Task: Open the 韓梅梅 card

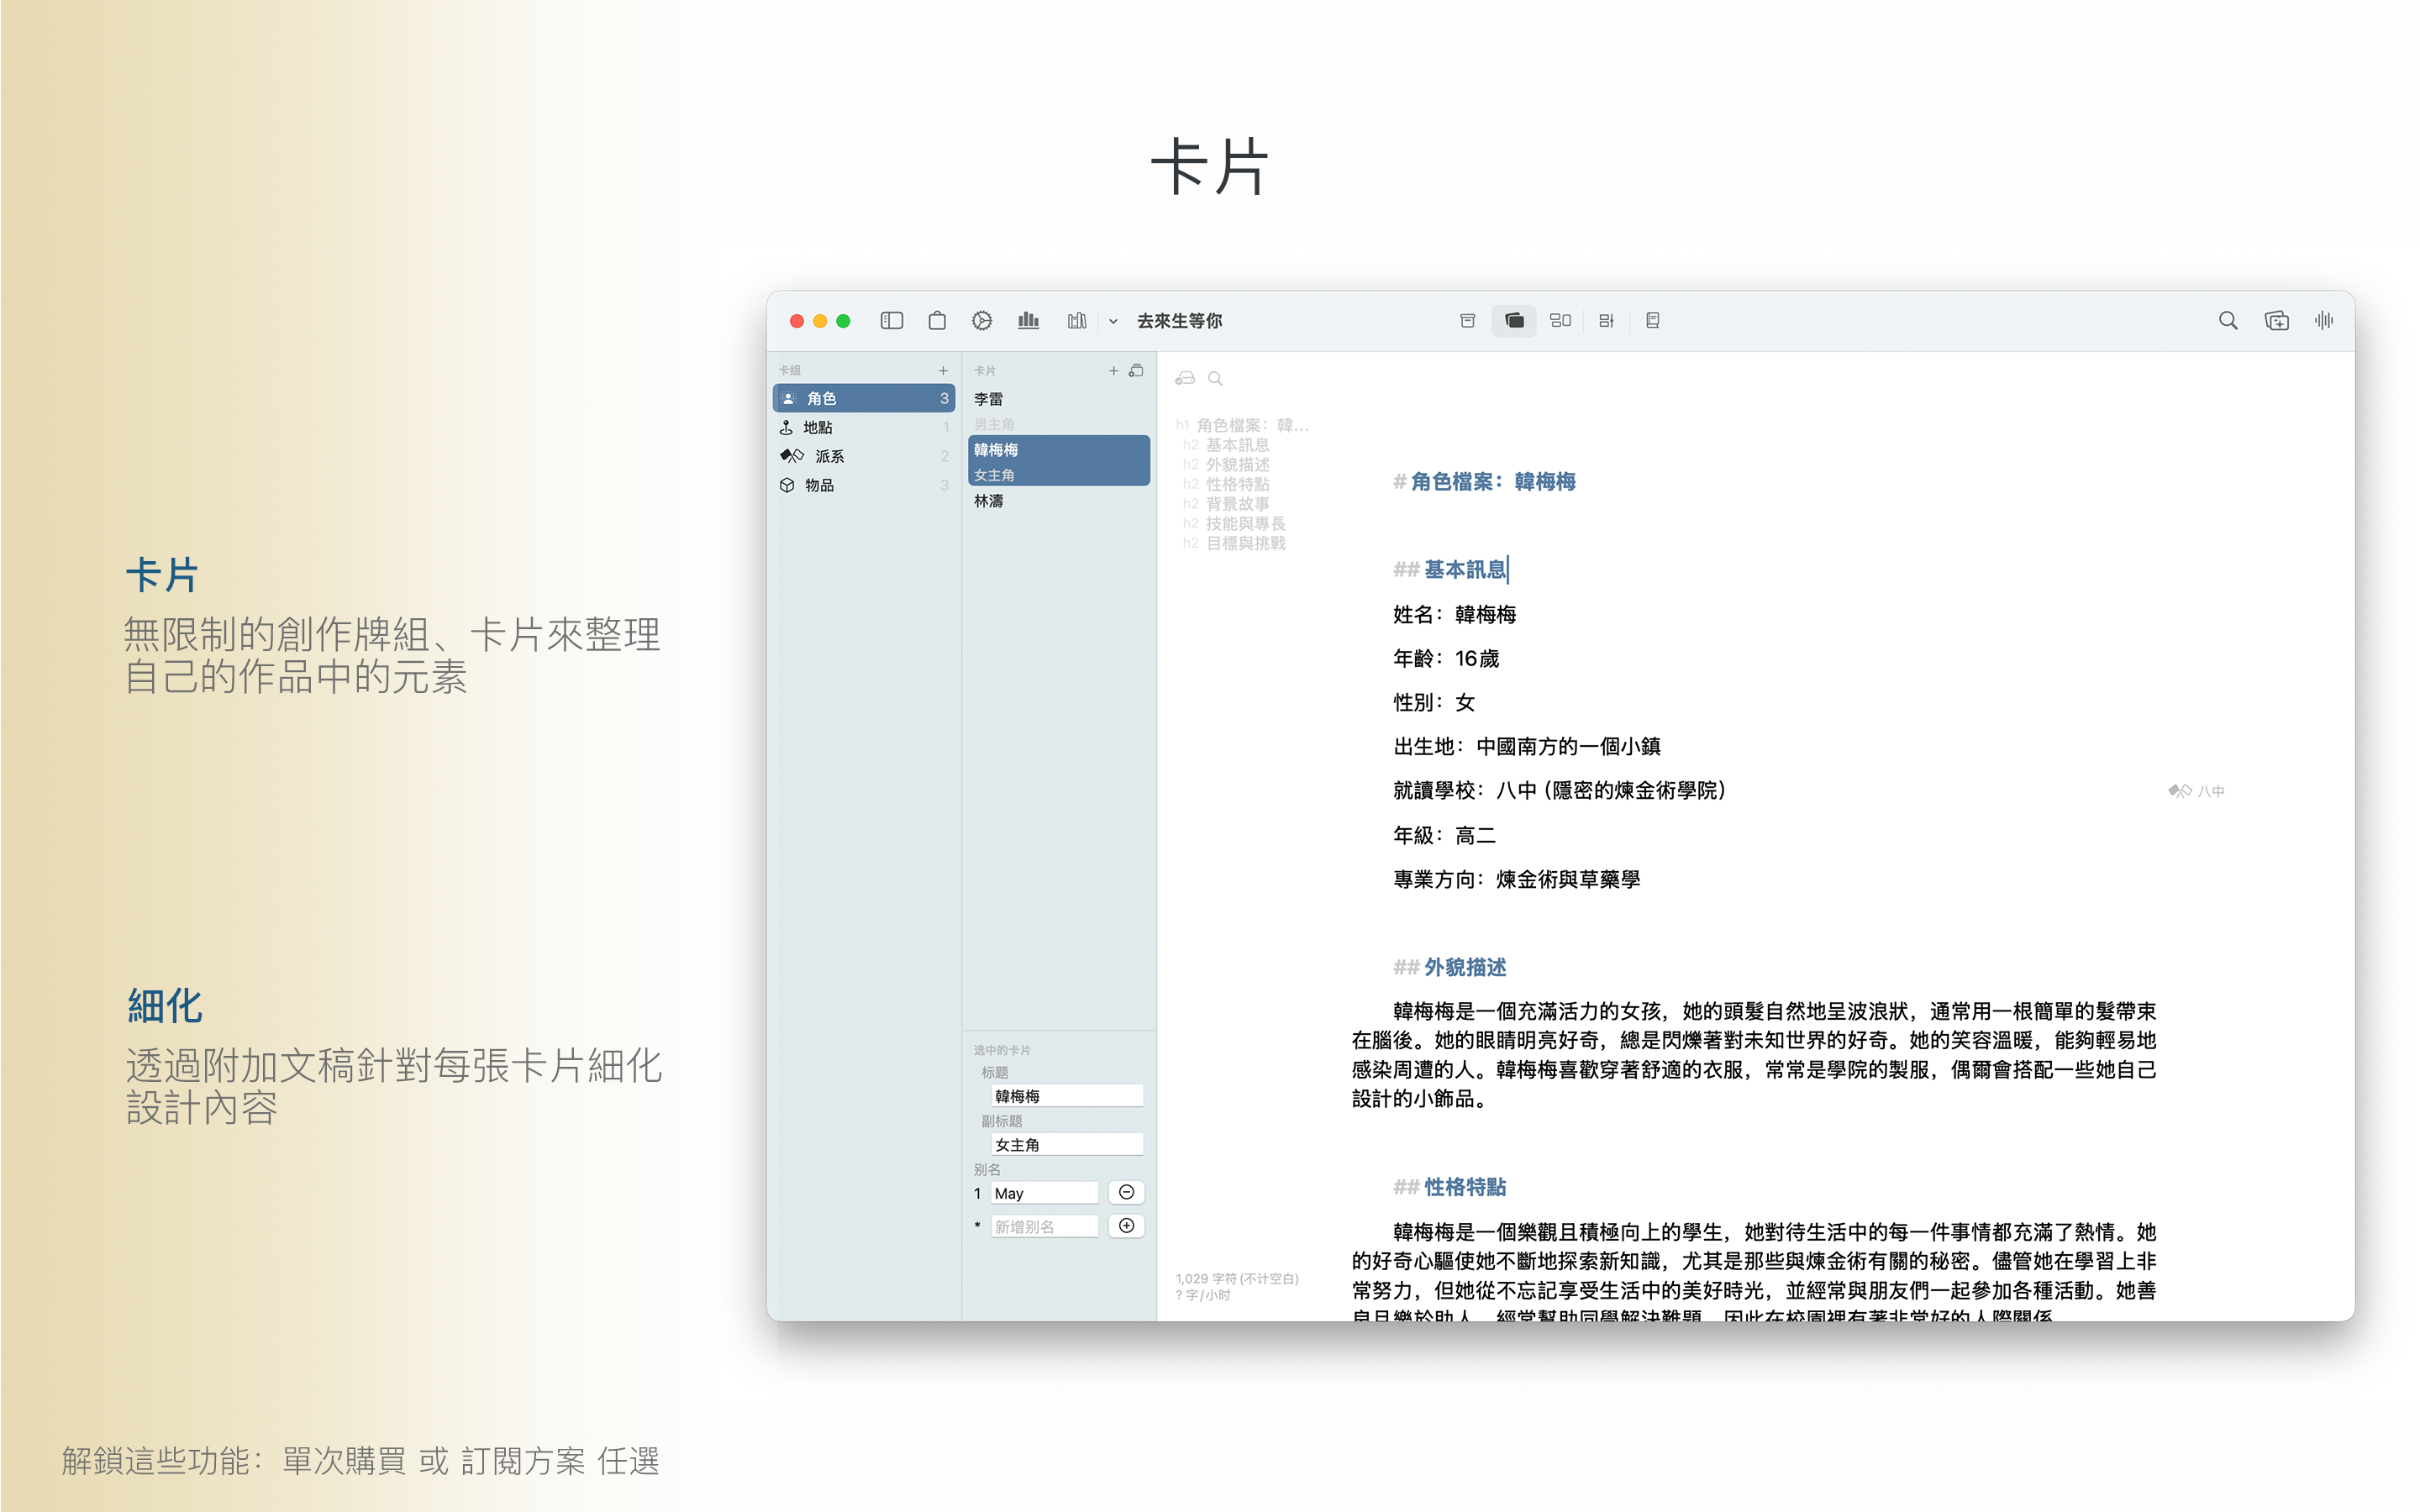Action: [1058, 461]
